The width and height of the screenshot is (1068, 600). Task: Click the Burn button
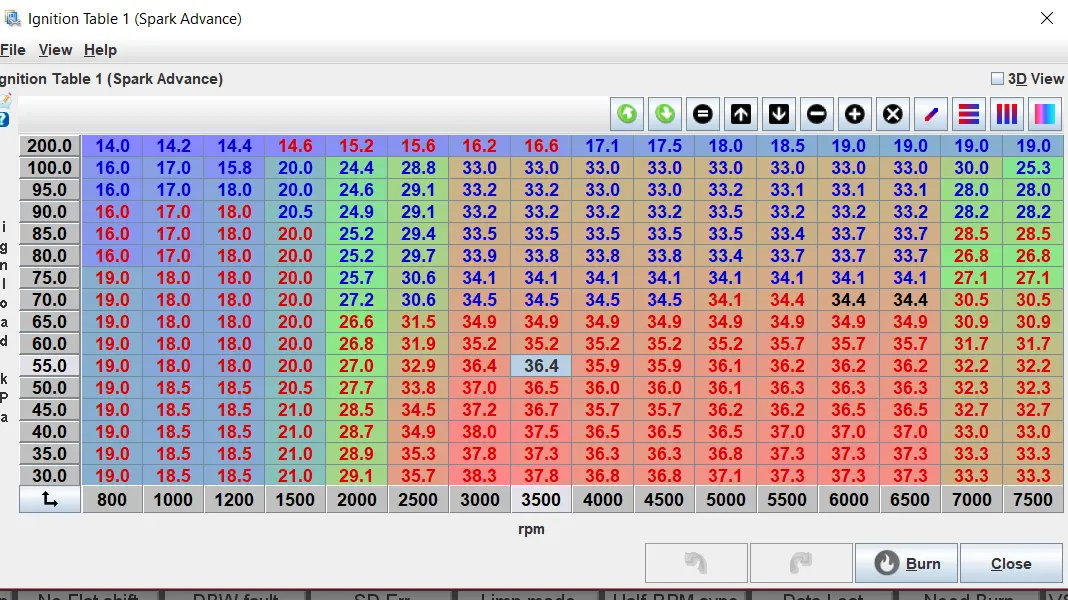907,563
